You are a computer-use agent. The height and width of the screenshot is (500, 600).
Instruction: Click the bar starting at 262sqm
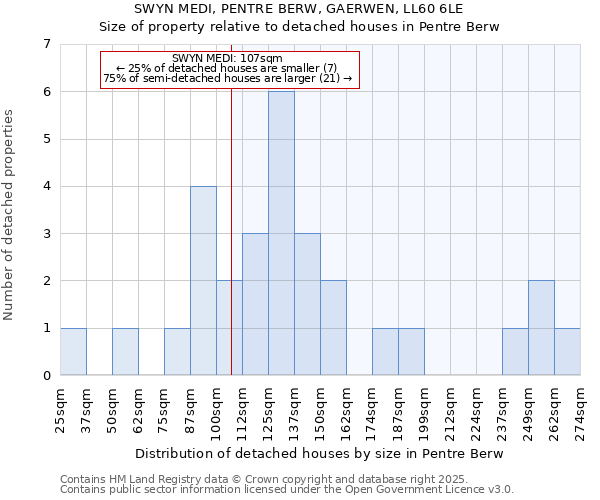coord(567,351)
